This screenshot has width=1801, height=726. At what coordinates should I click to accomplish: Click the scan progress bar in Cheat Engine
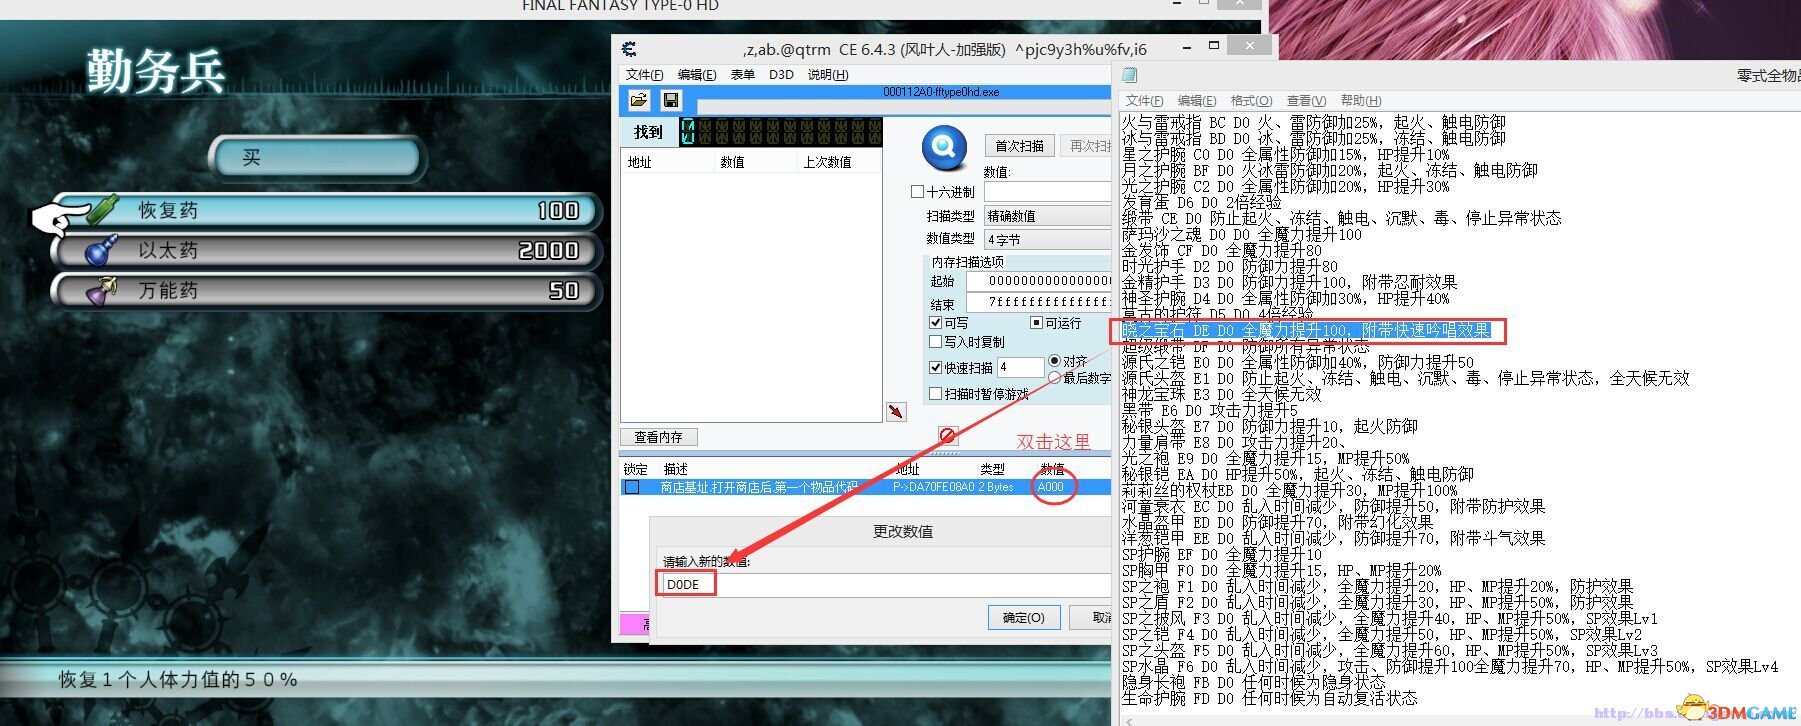(903, 106)
